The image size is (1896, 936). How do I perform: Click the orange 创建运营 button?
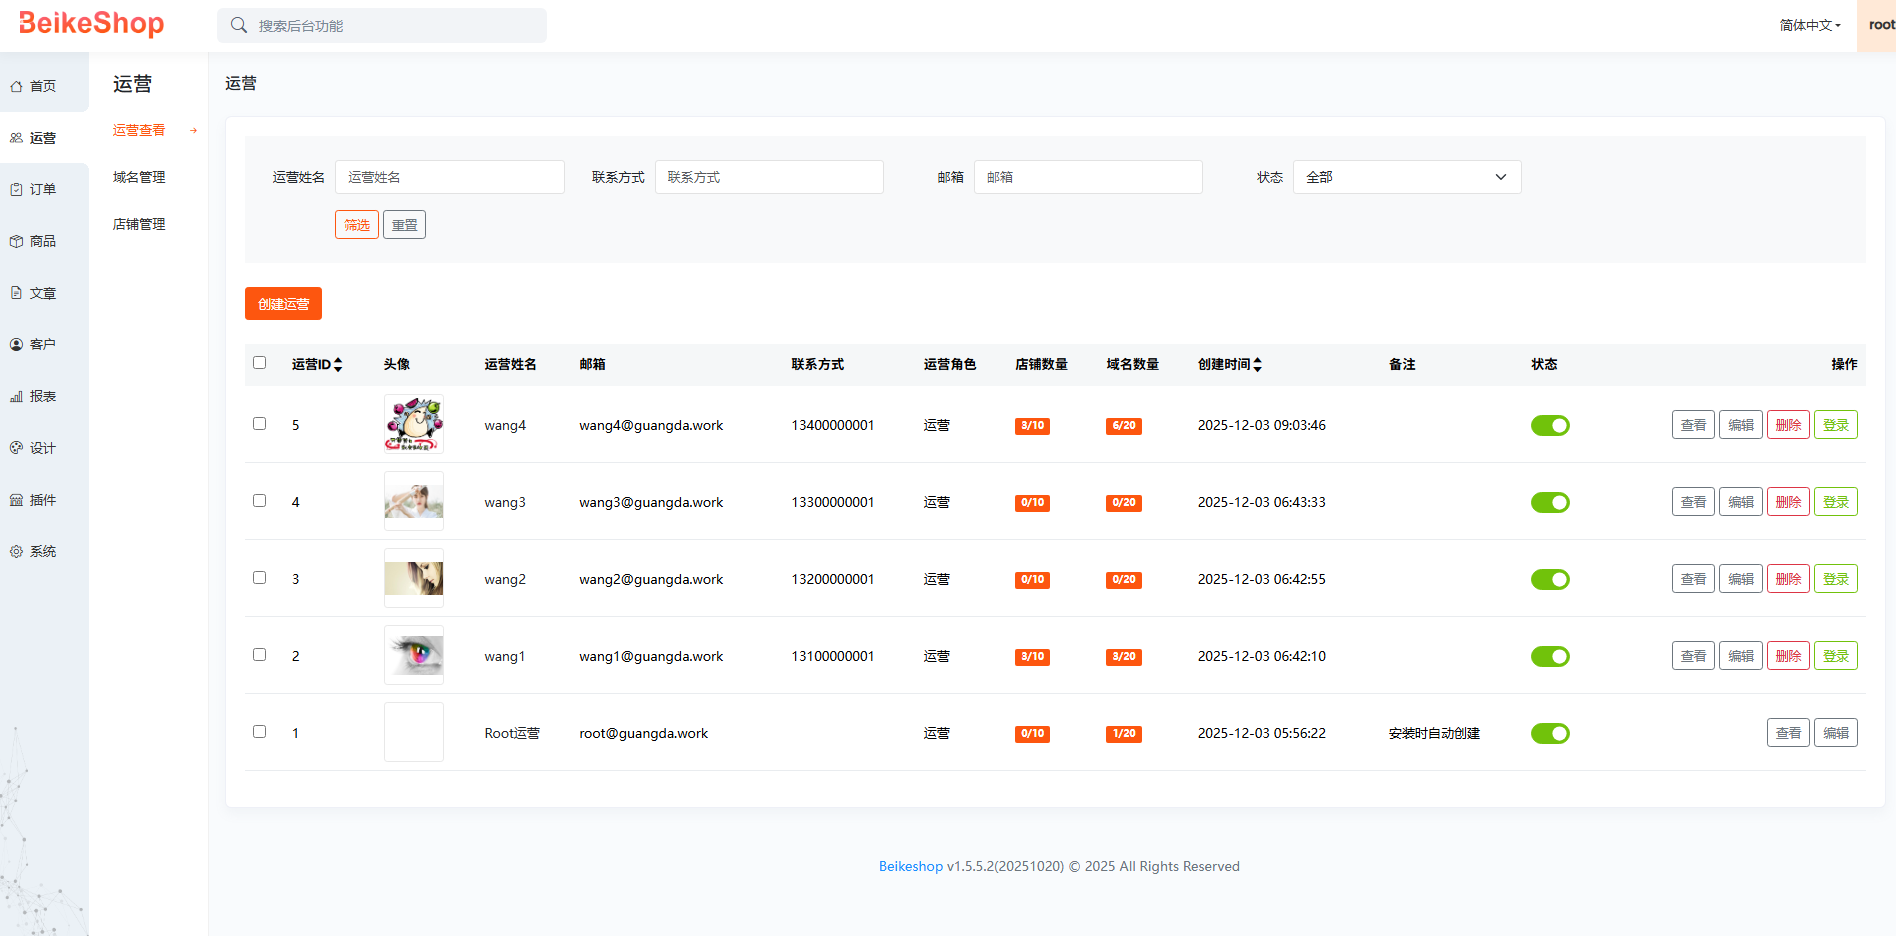pos(283,304)
